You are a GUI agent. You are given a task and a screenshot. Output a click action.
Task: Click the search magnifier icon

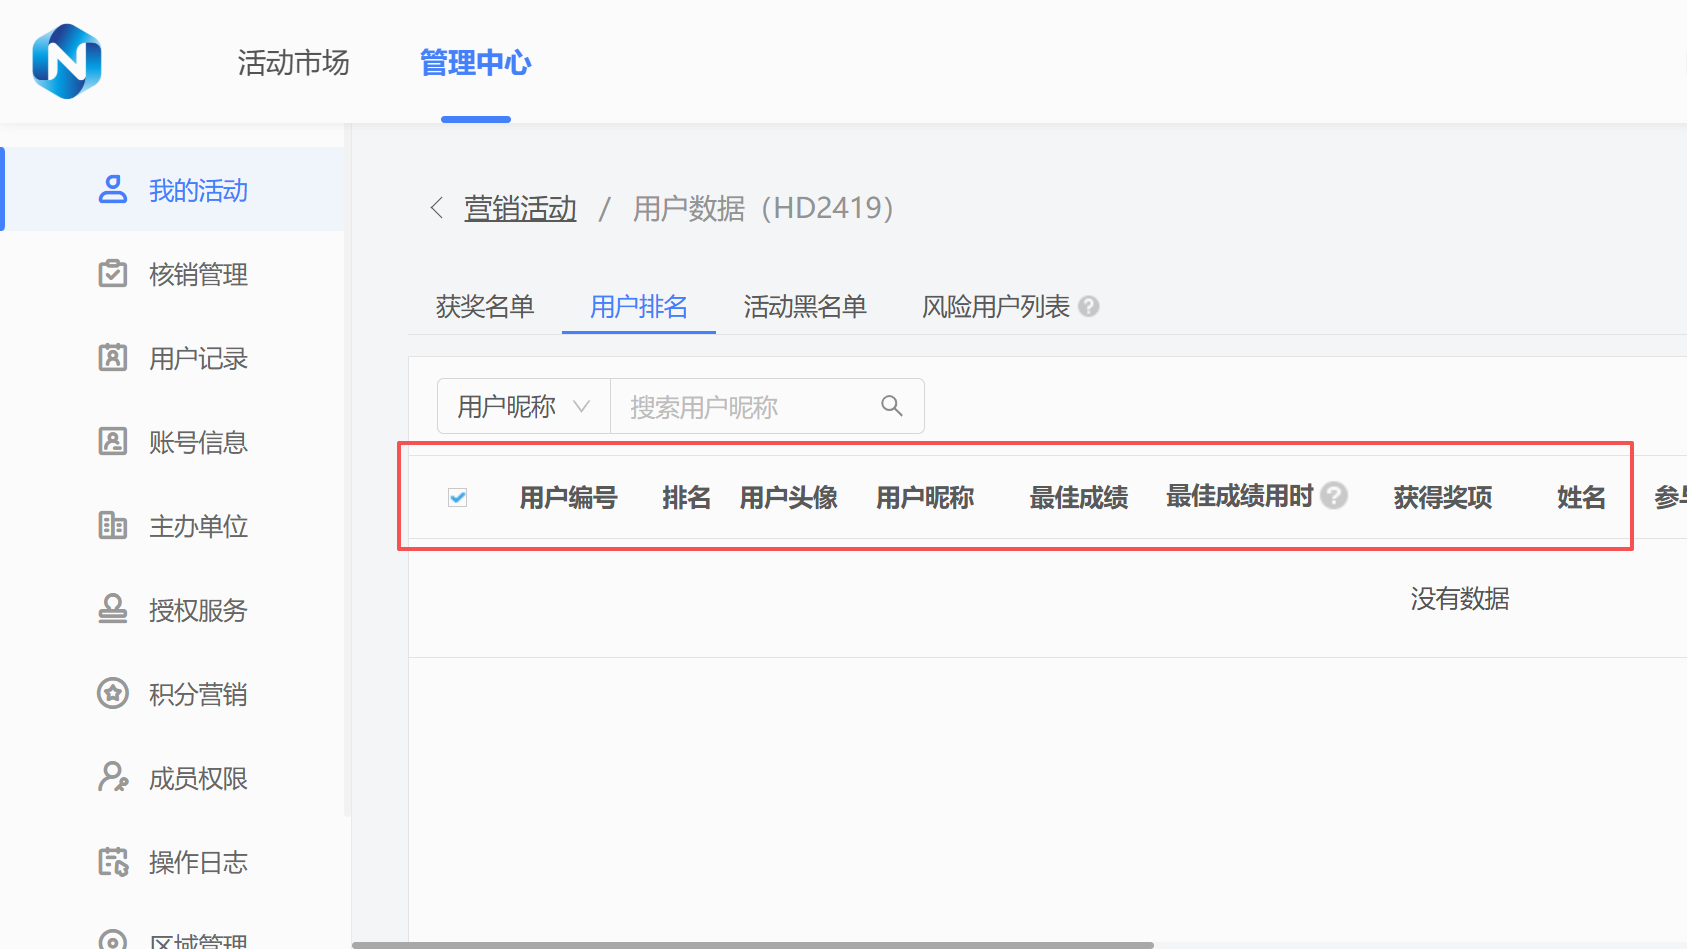[891, 406]
